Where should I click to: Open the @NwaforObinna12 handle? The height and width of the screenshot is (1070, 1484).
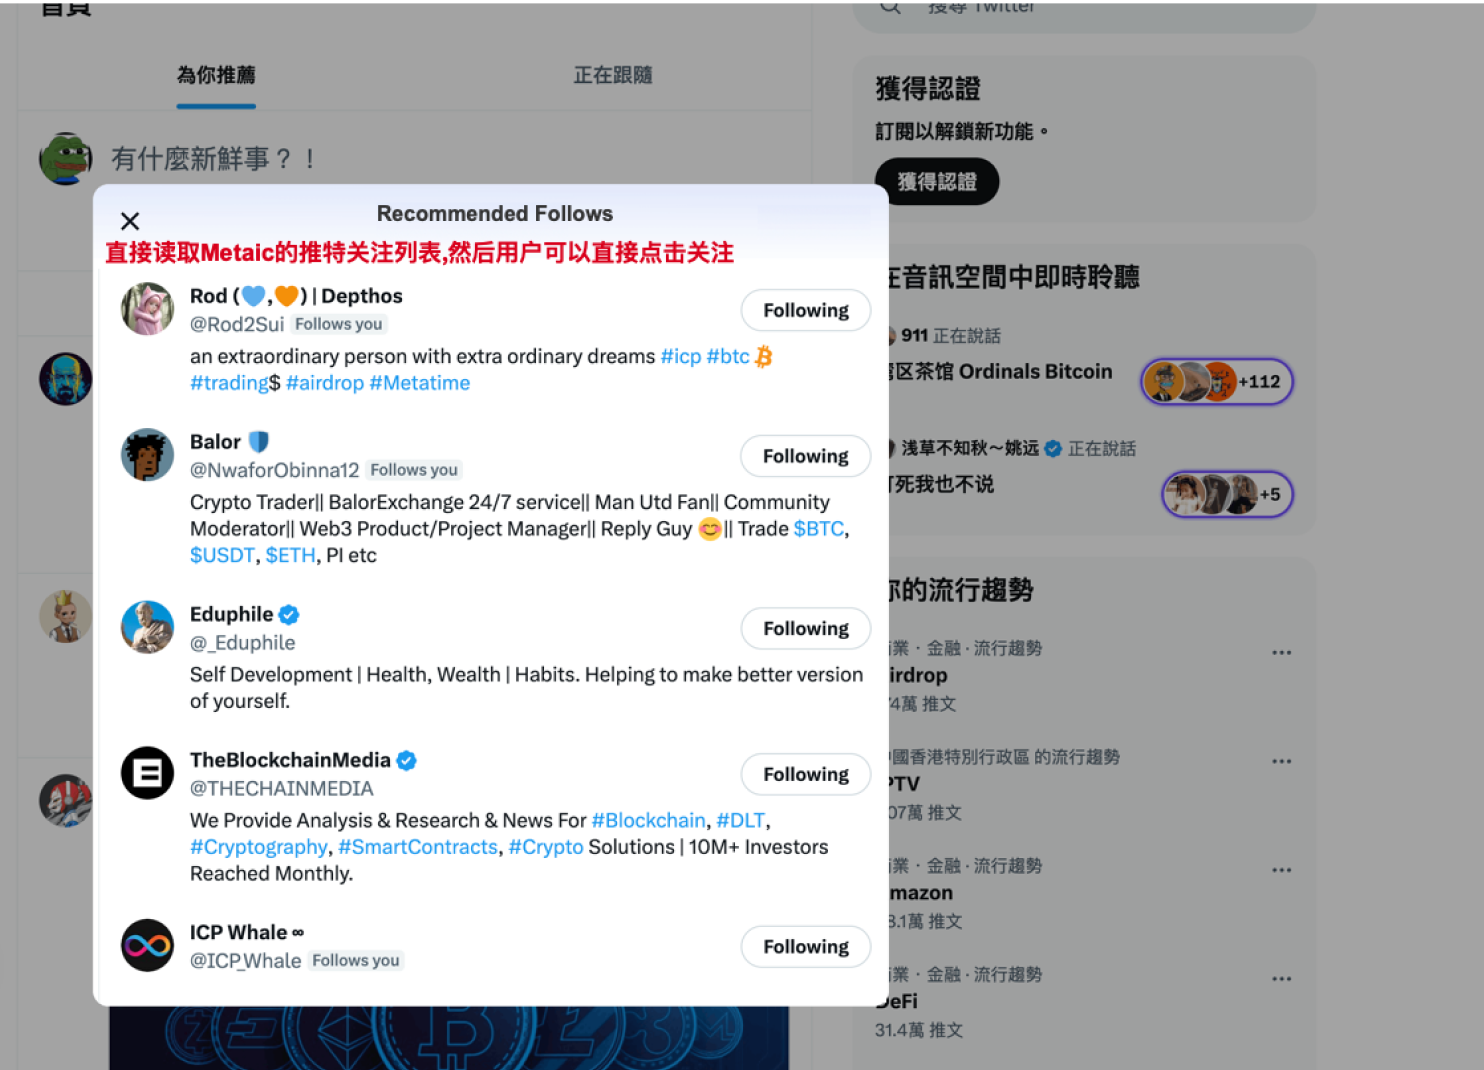274,470
